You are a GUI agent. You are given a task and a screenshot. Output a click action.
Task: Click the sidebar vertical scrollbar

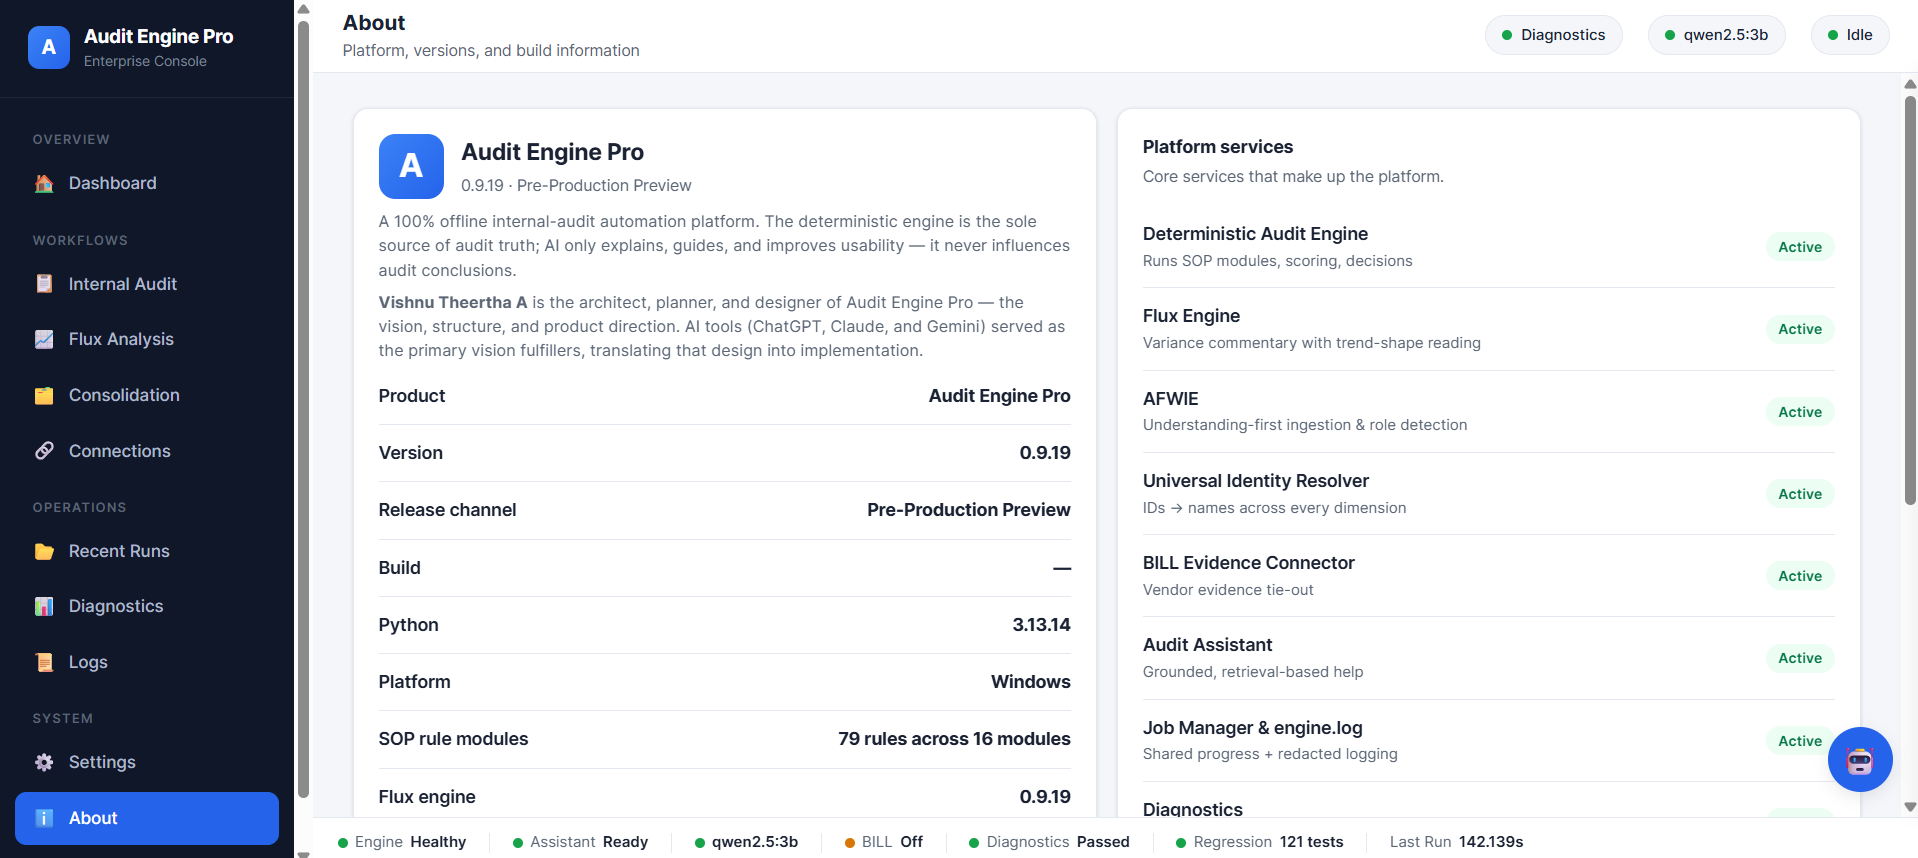pos(303,410)
